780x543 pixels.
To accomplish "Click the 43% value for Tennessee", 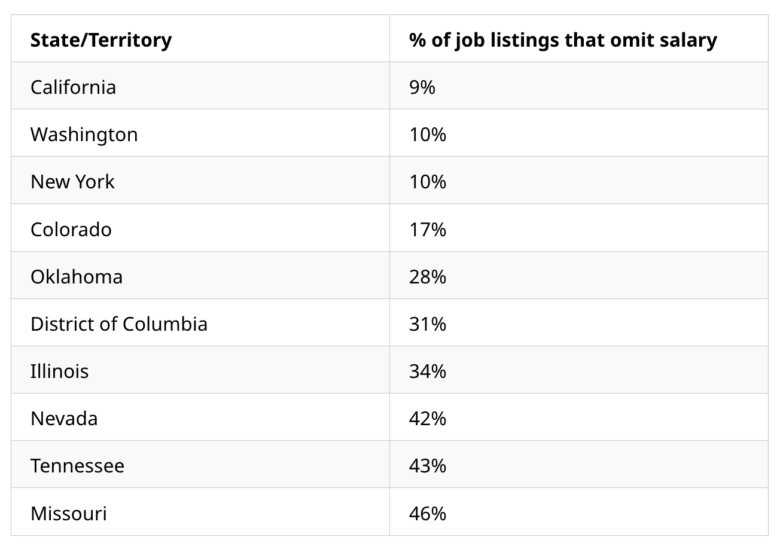I will pyautogui.click(x=427, y=466).
